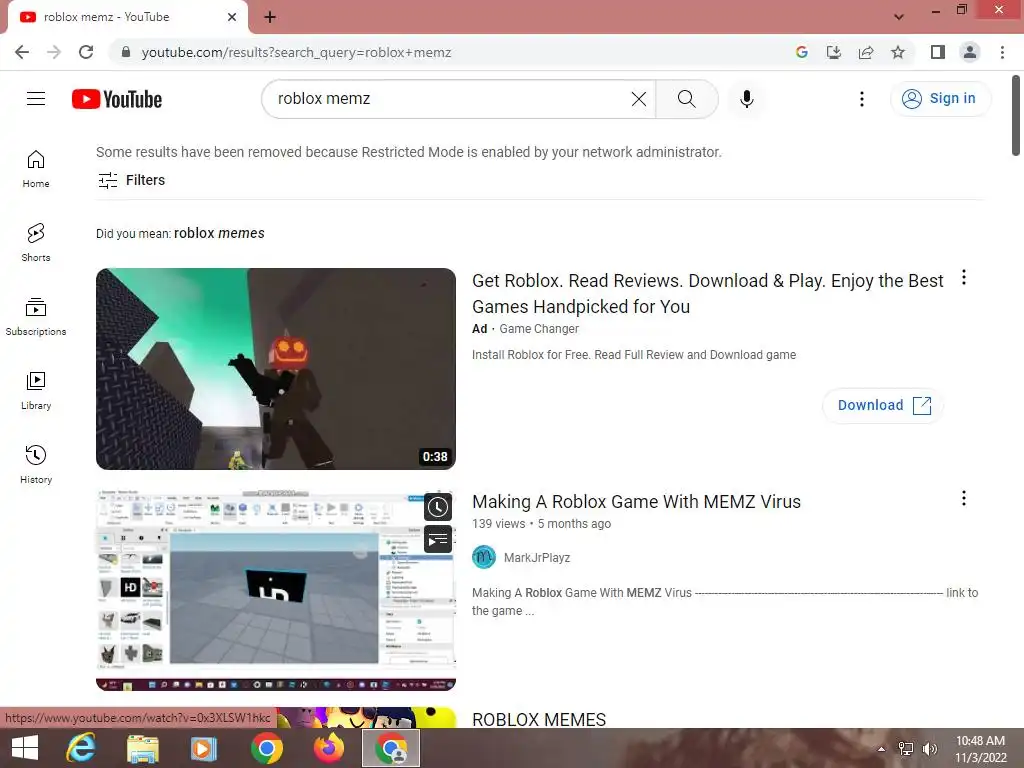1024x768 pixels.
Task: Open the MEMZ Virus video thumbnail
Action: pos(276,590)
